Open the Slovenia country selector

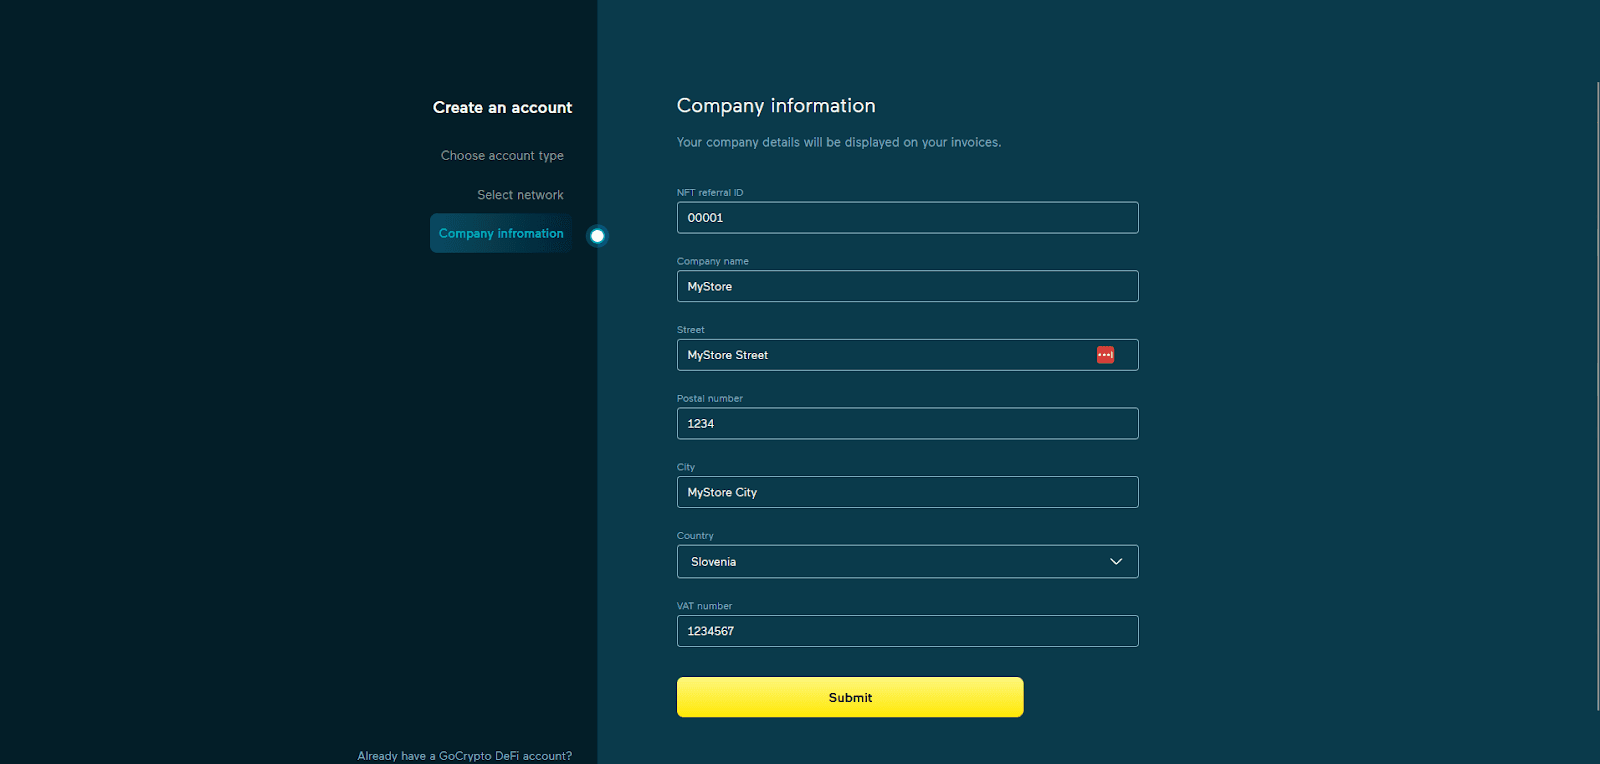point(907,562)
